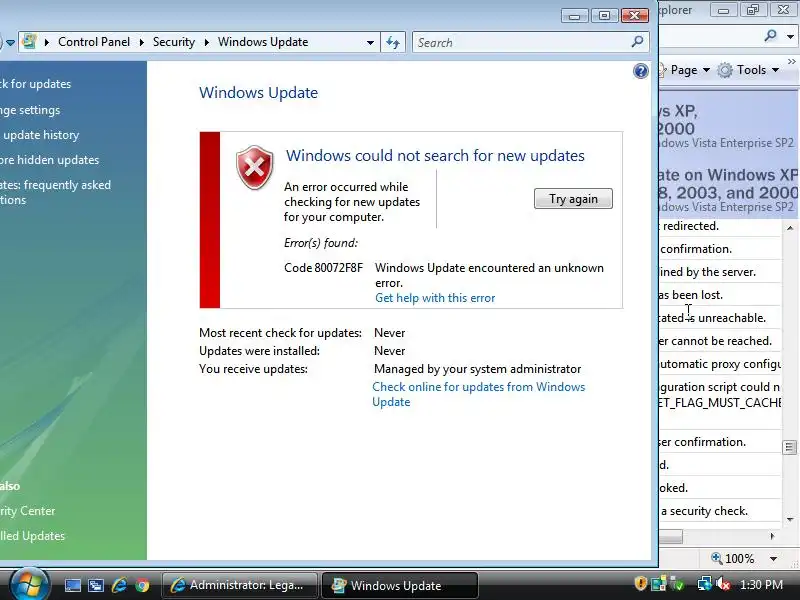Click the blue help question mark icon
Screen dimensions: 800x600
[x=640, y=71]
